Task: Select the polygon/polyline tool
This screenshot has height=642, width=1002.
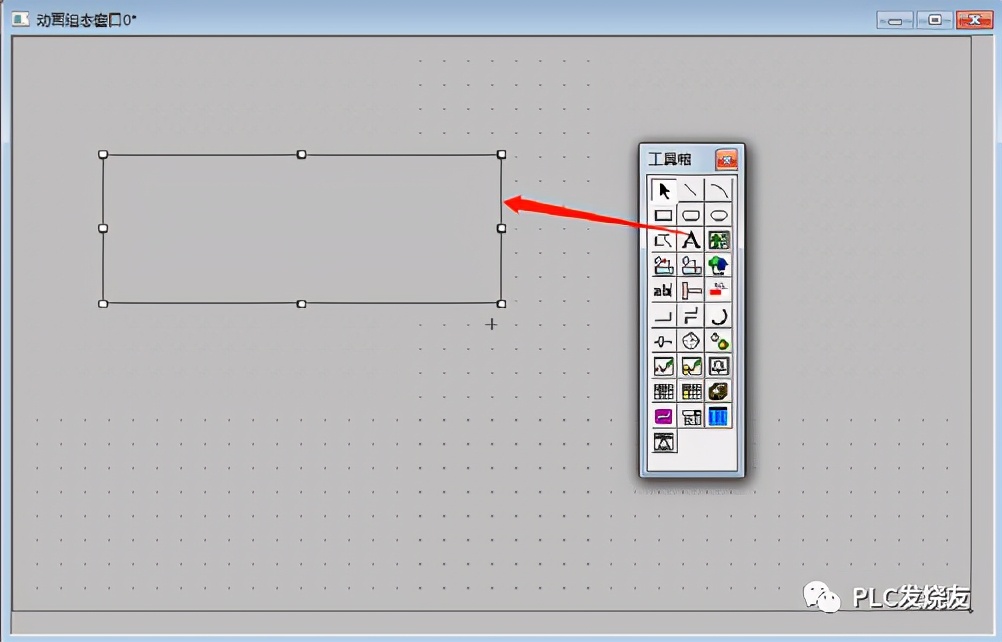Action: pos(663,240)
